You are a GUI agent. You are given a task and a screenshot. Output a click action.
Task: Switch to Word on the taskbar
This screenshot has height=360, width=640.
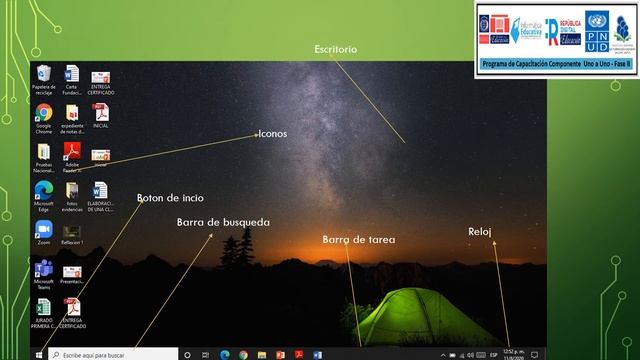pos(318,355)
